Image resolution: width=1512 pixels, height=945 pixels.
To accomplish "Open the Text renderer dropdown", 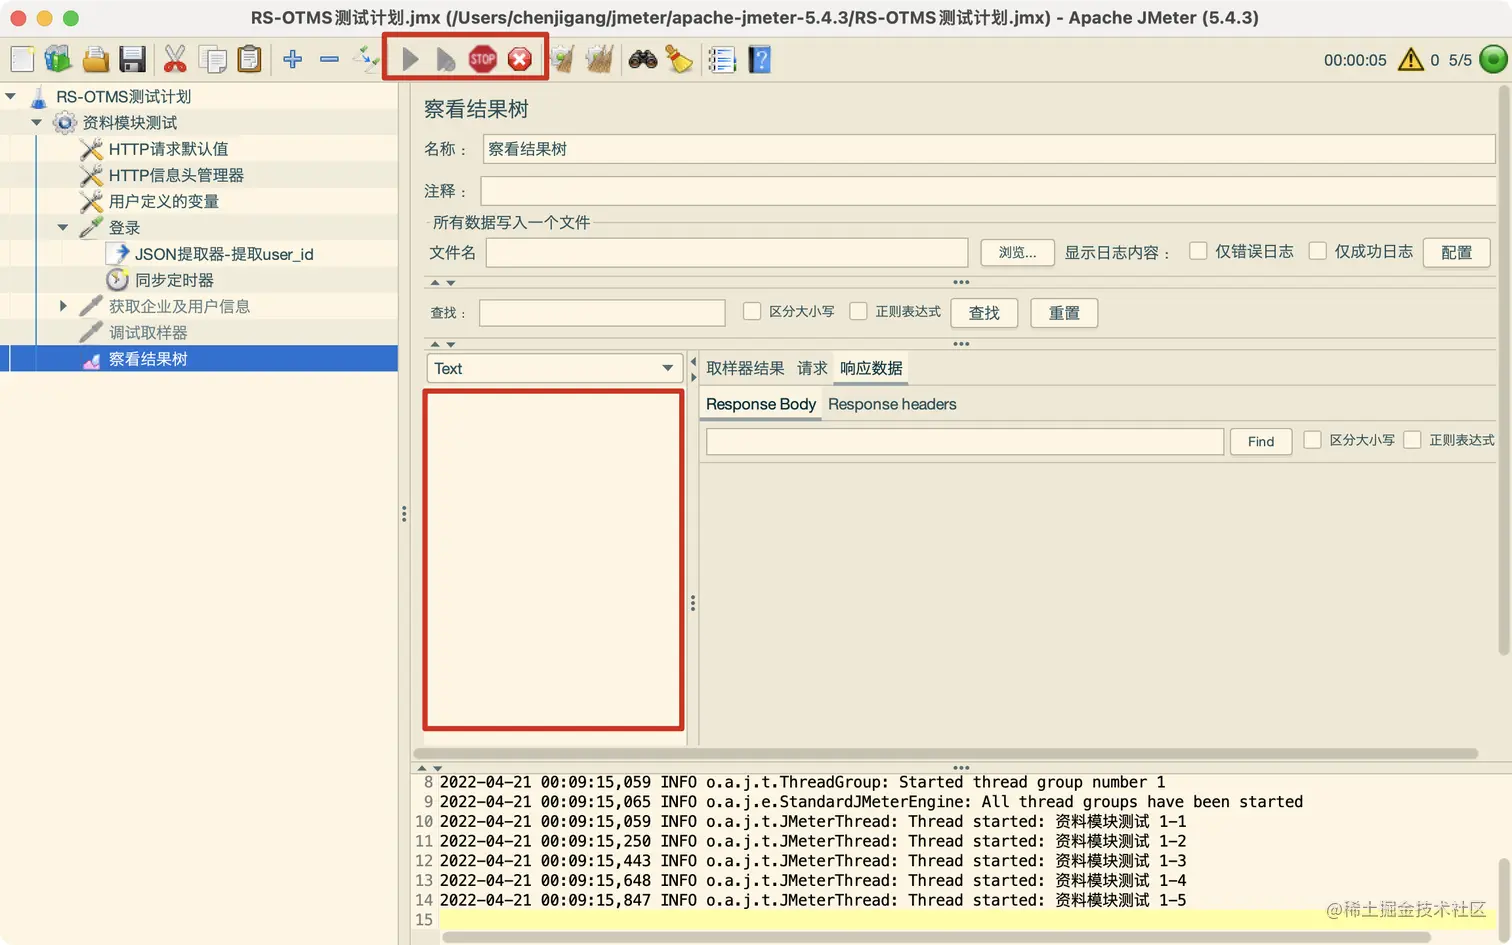I will click(554, 368).
